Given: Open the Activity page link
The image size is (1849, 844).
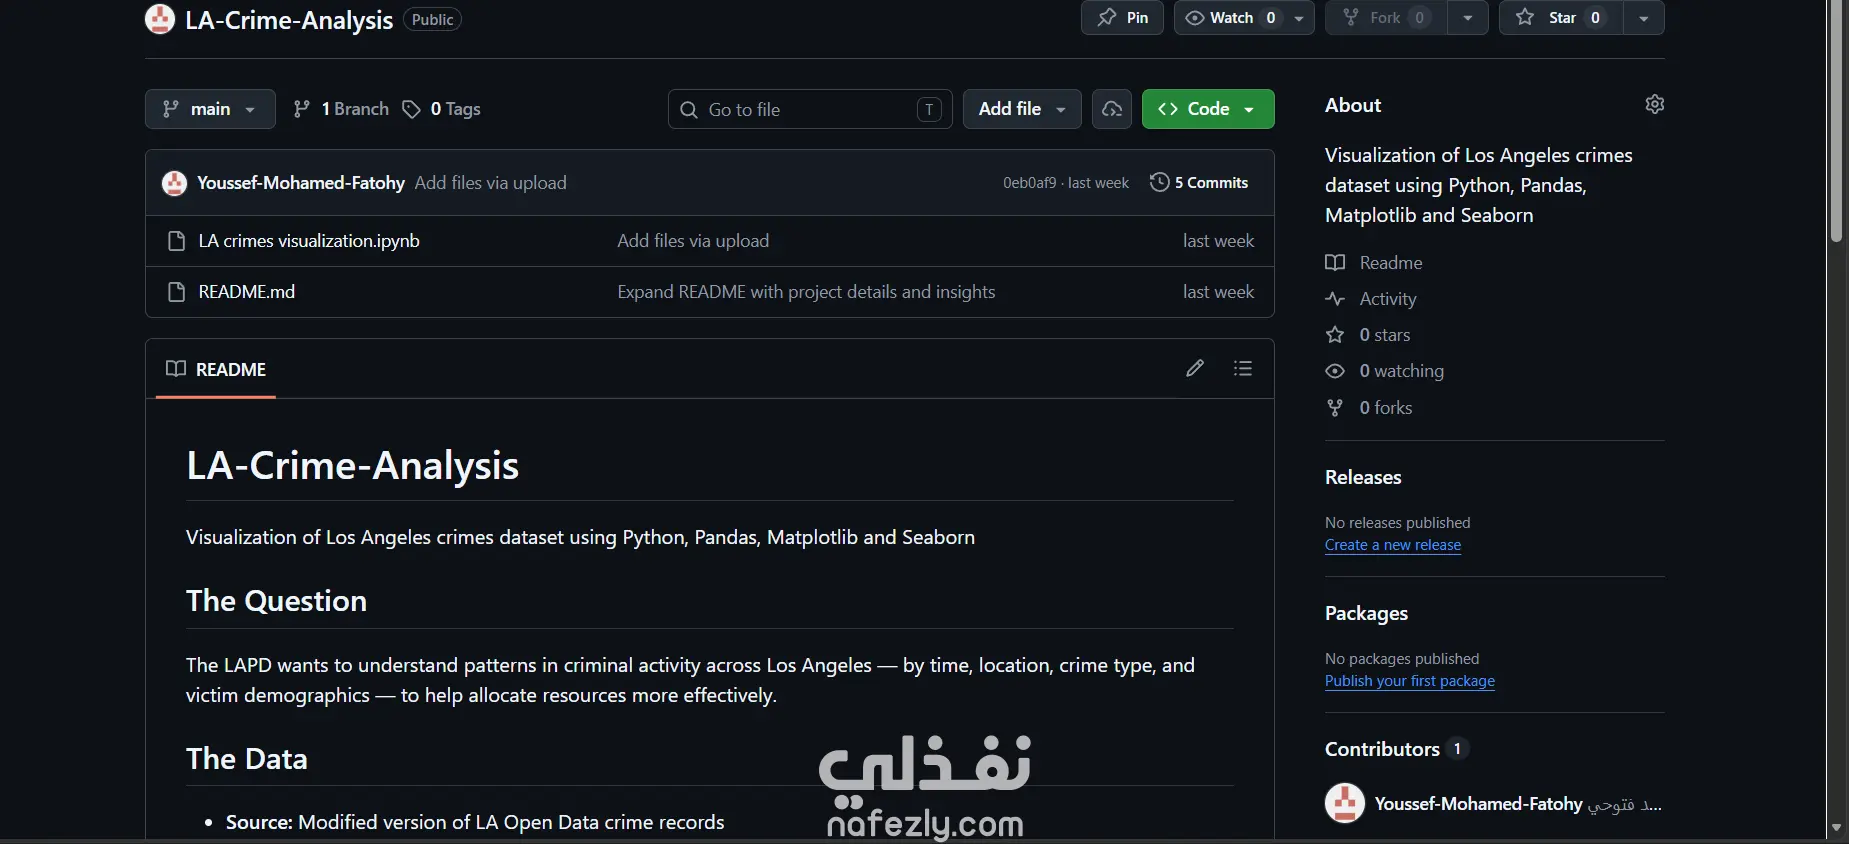Looking at the screenshot, I should [1371, 299].
